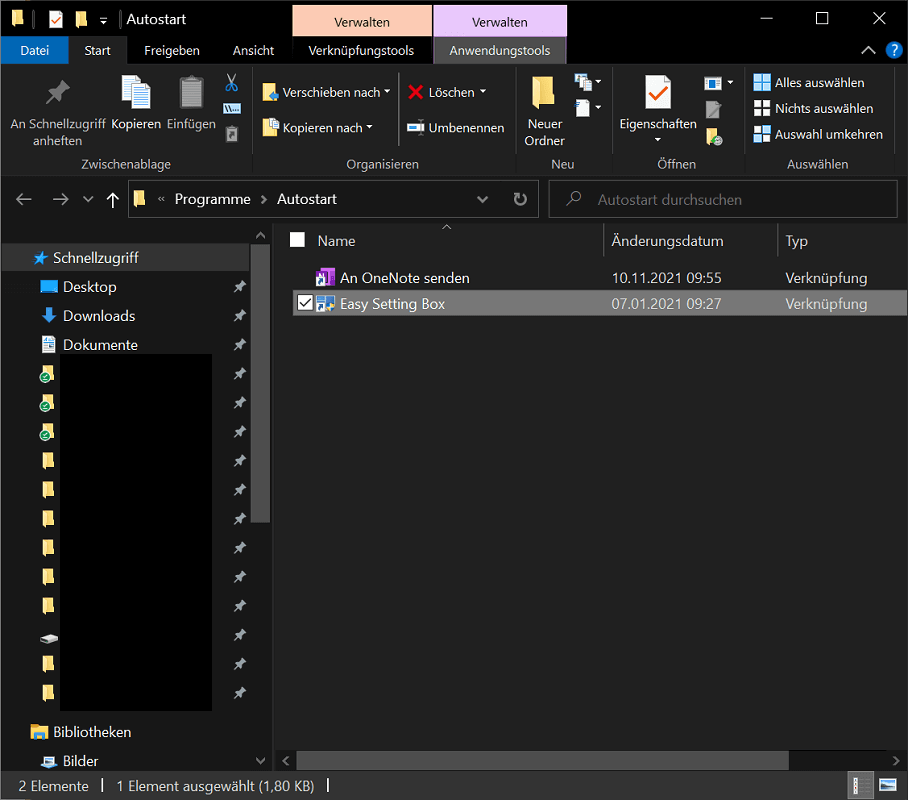The width and height of the screenshot is (908, 800).
Task: Open the Einfacher Zugriff dropdown
Action: [x=588, y=108]
